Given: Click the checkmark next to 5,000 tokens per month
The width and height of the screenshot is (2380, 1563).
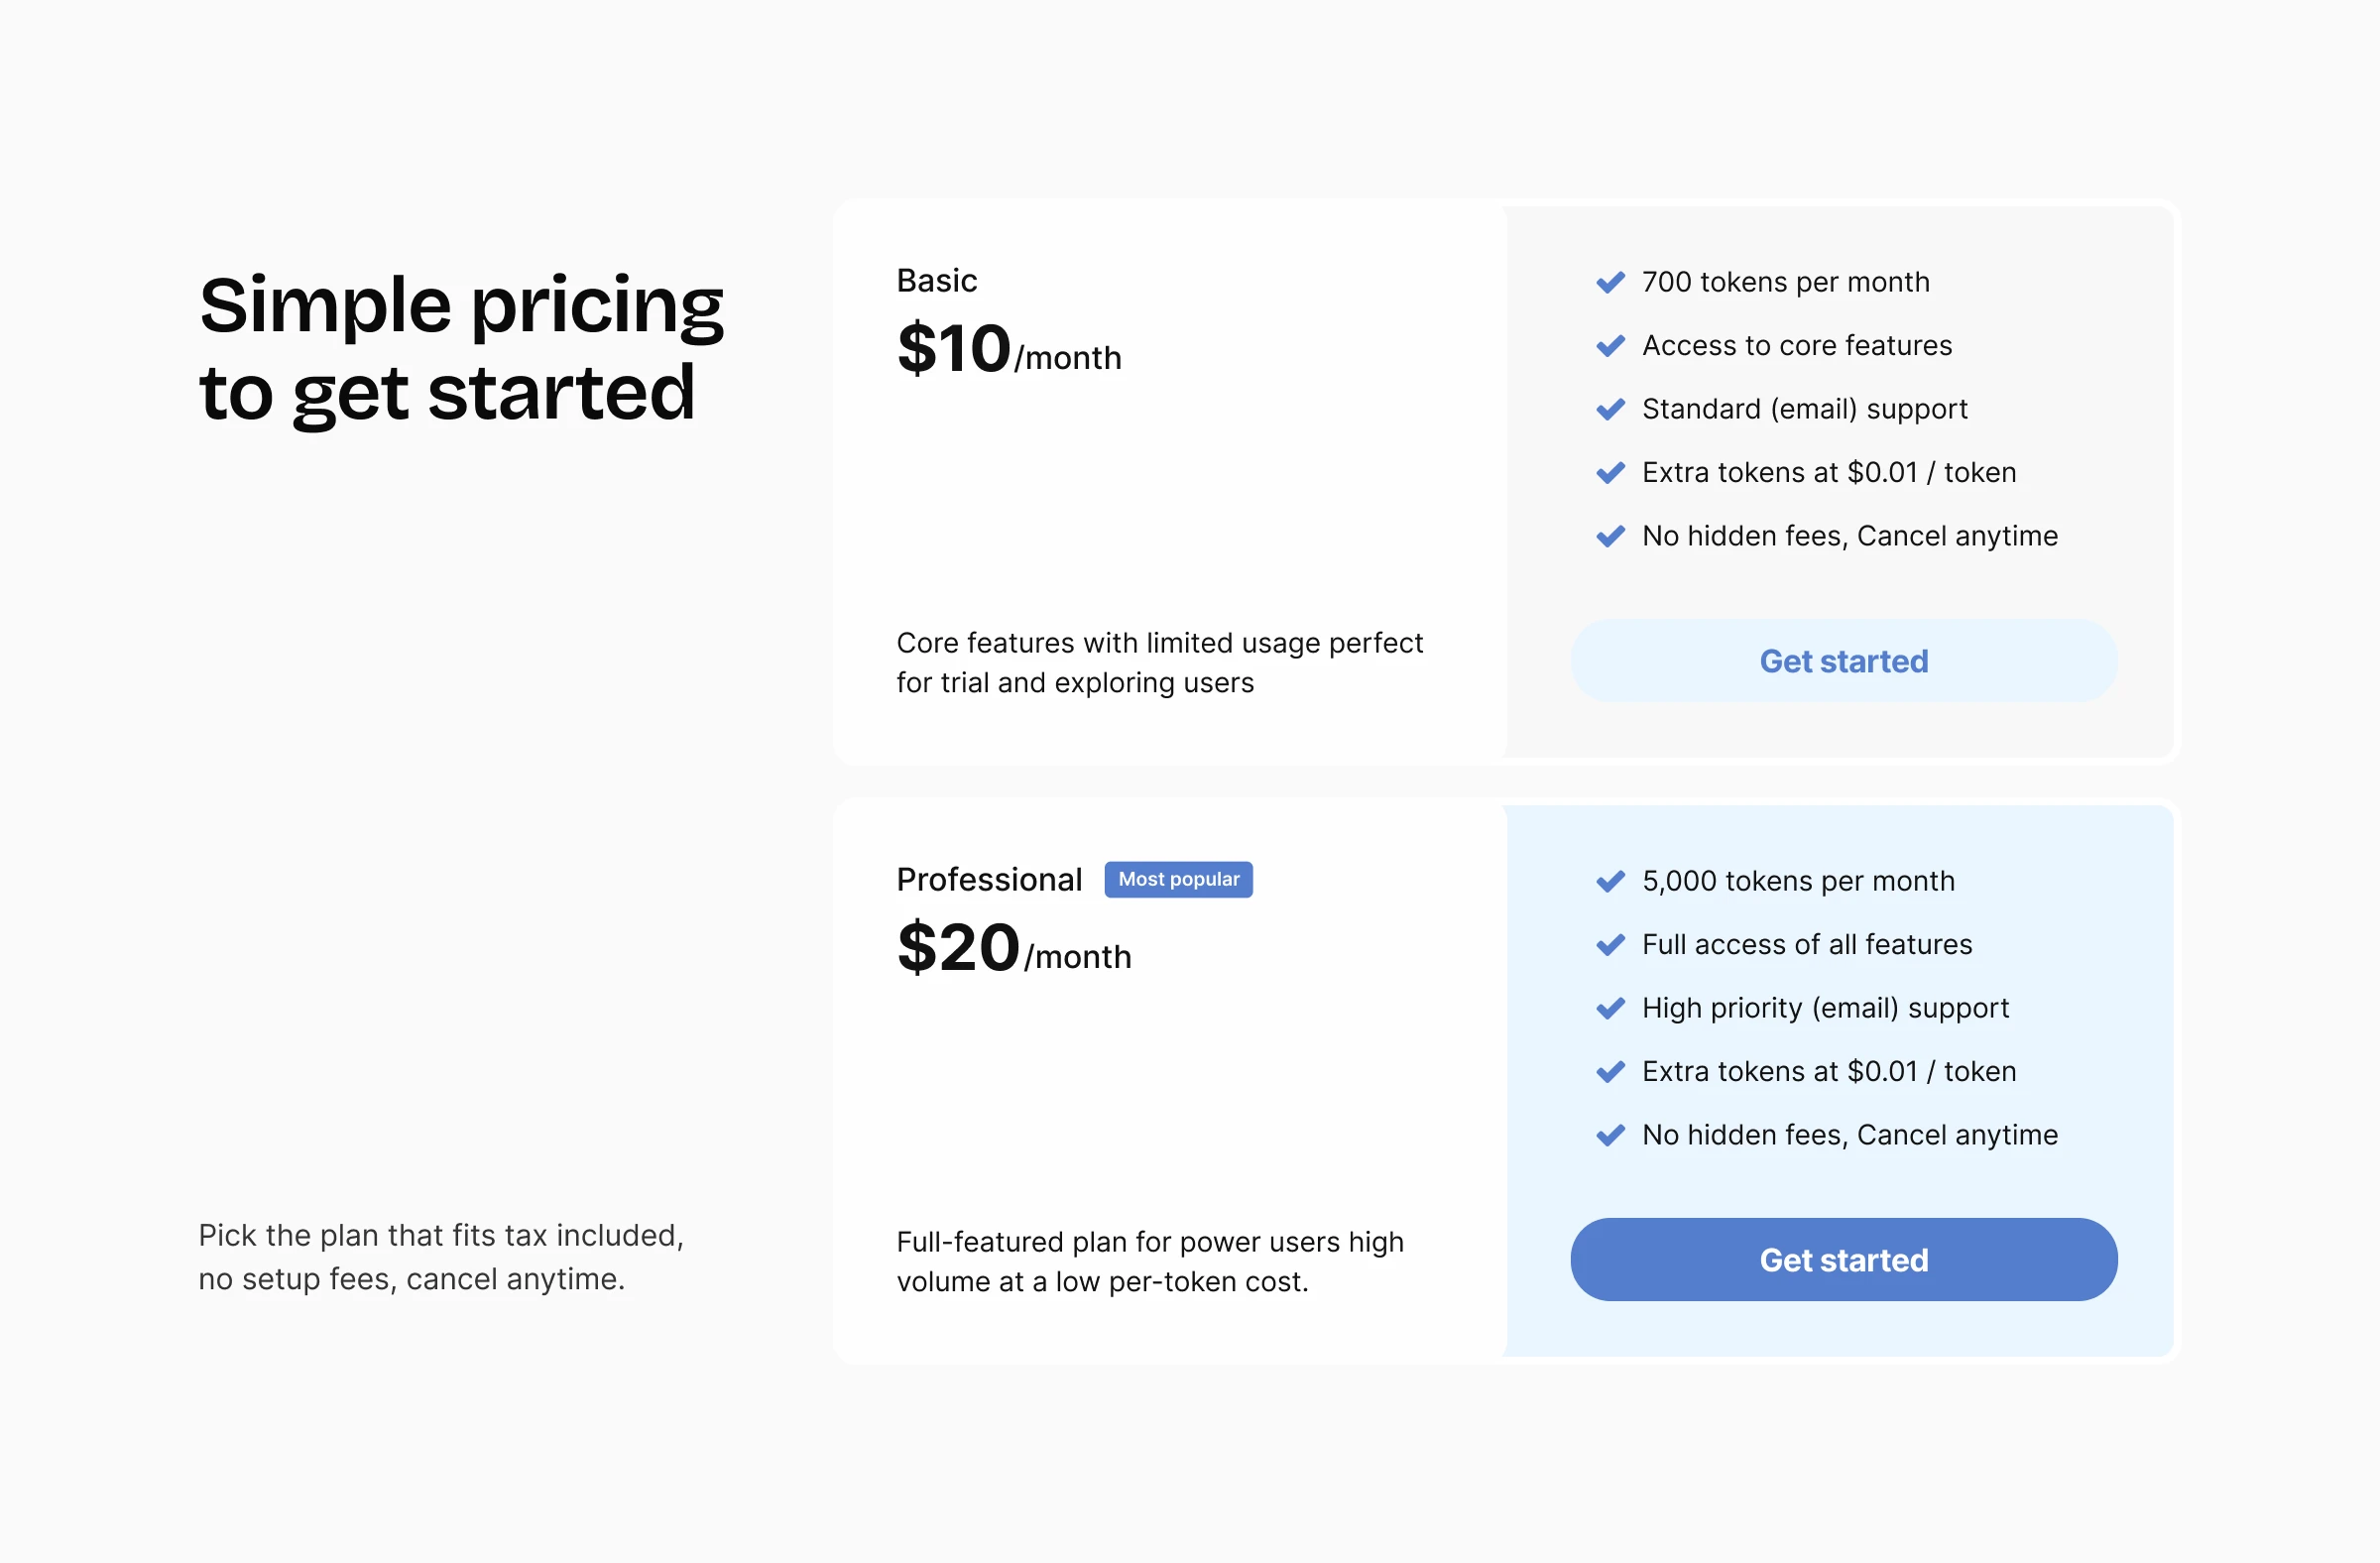Looking at the screenshot, I should click(x=1610, y=881).
